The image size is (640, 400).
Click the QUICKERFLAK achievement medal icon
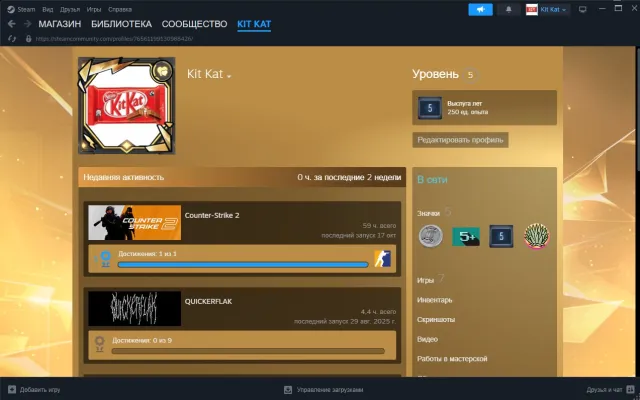pos(100,344)
